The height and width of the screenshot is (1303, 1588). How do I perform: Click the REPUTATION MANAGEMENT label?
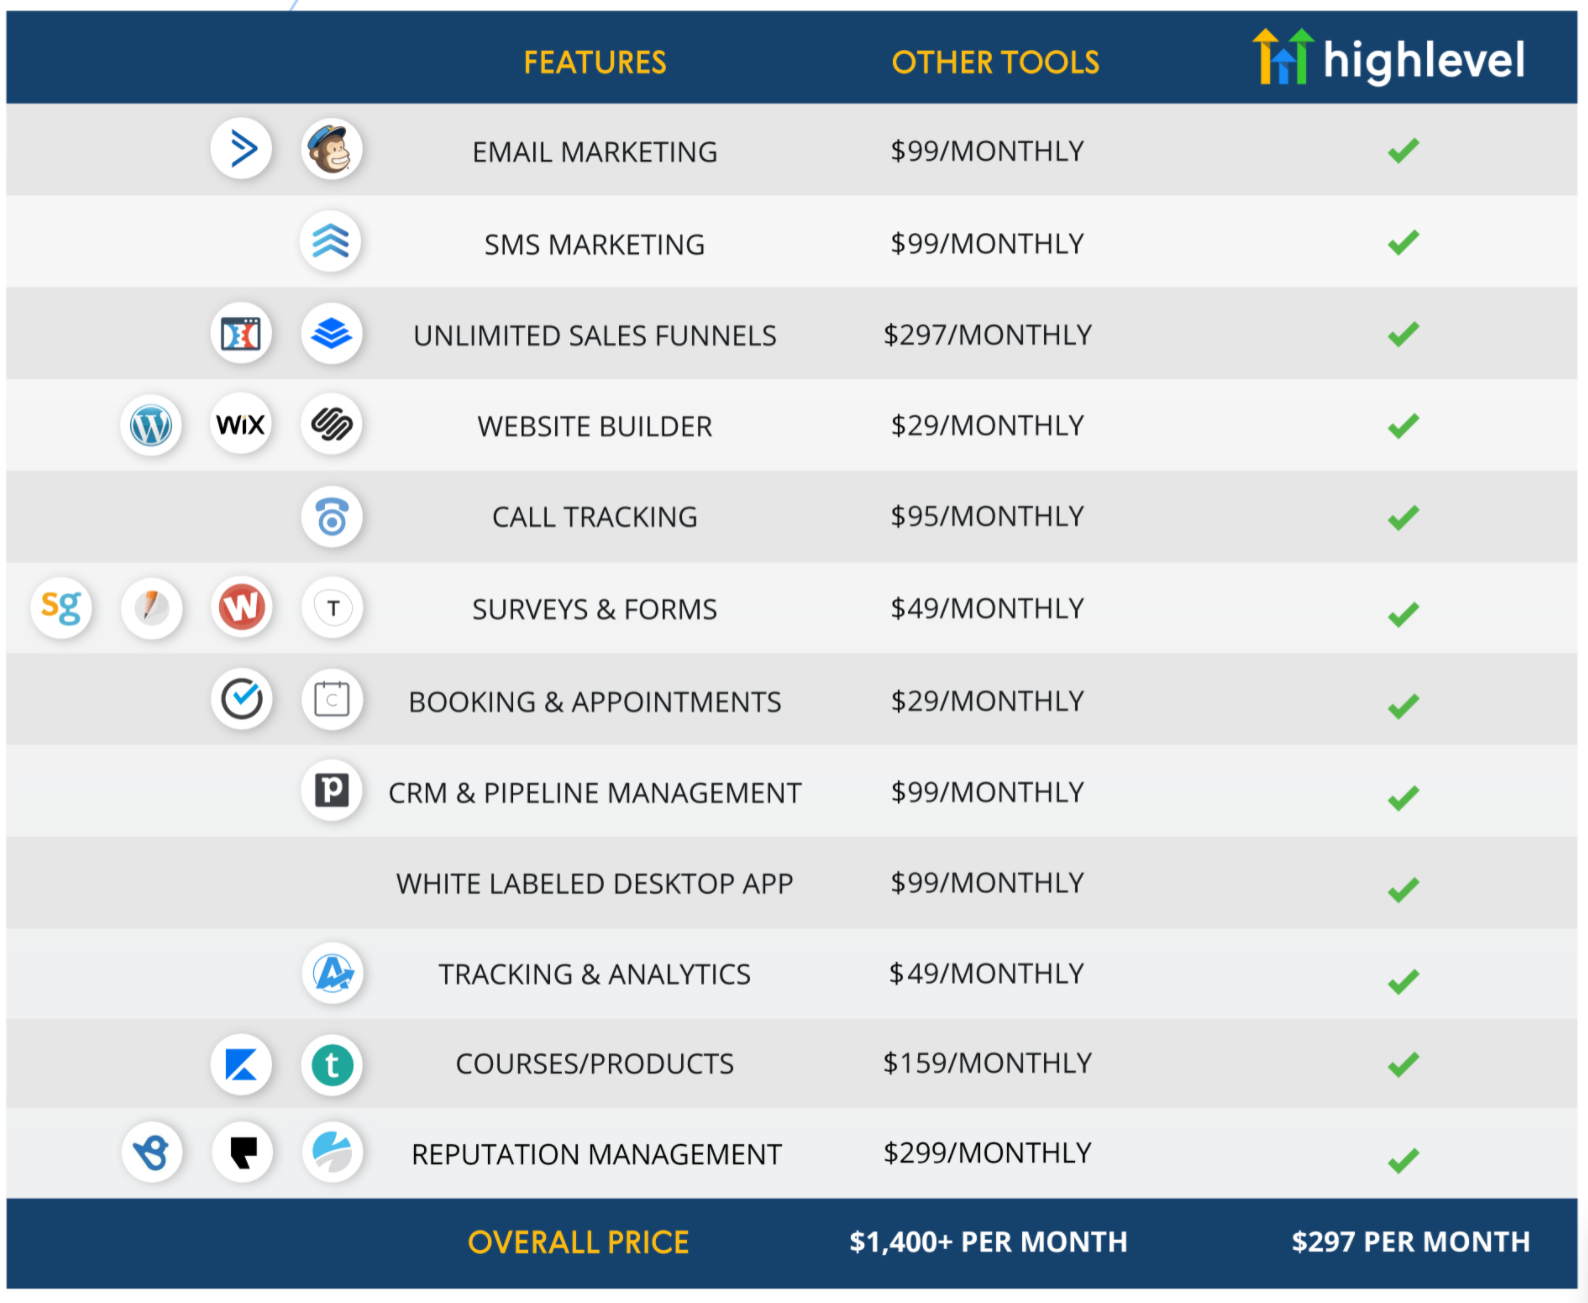point(597,1155)
